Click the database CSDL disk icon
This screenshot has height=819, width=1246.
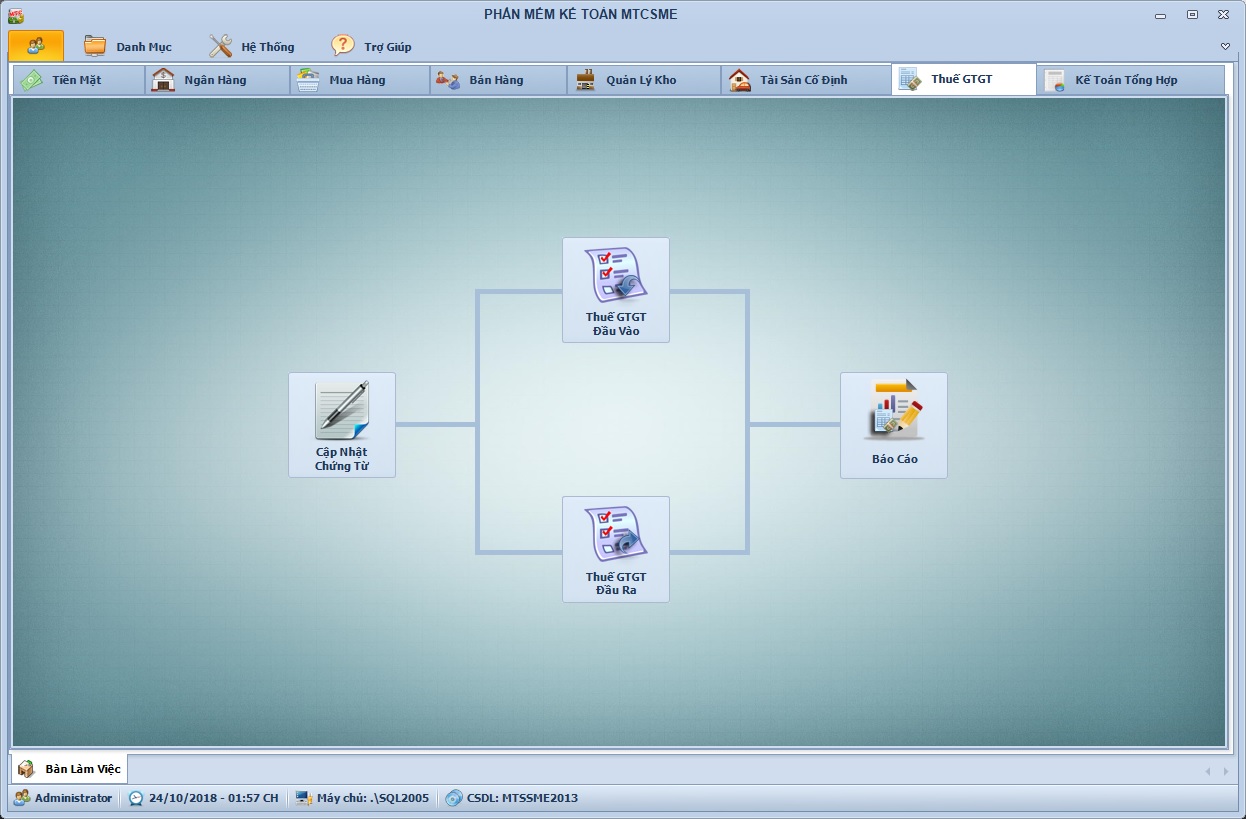pos(454,798)
